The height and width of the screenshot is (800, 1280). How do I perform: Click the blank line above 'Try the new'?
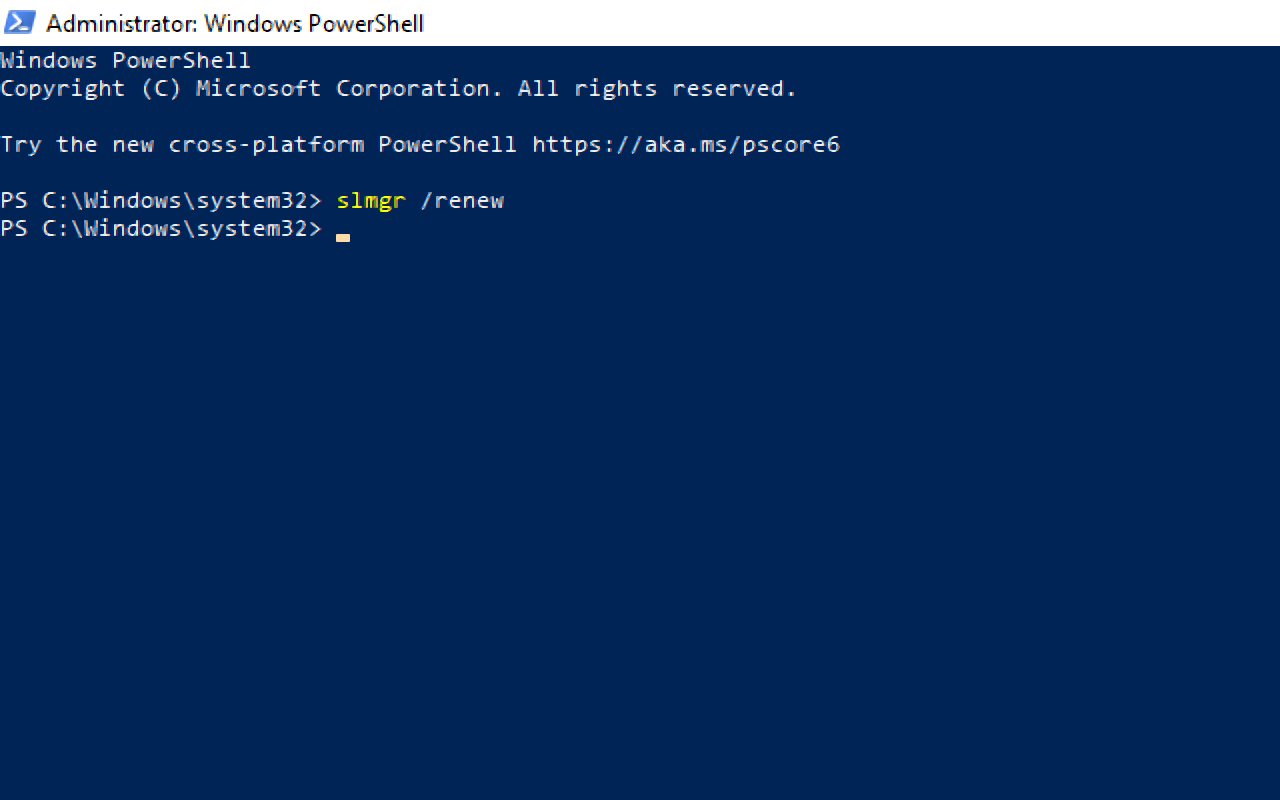(400, 117)
